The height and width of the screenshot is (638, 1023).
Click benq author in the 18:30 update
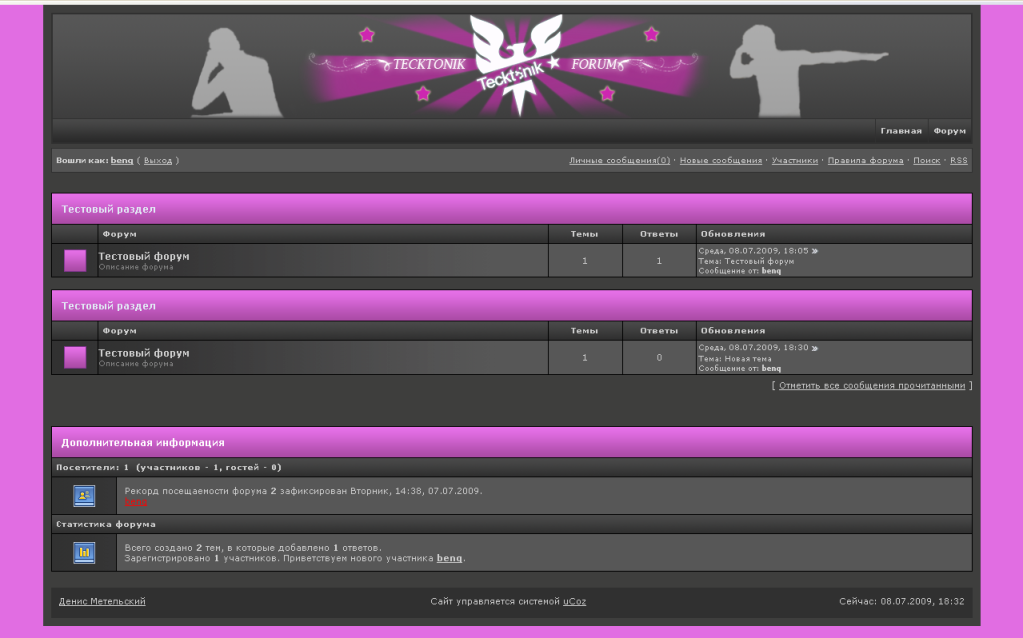tap(771, 369)
